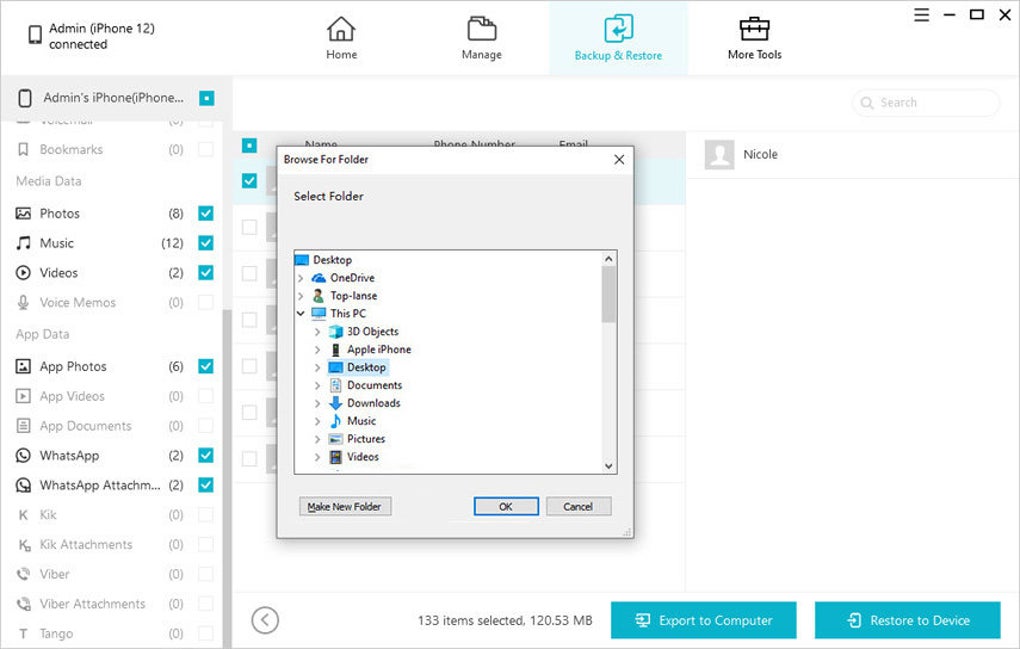Click the Music note icon

(23, 243)
